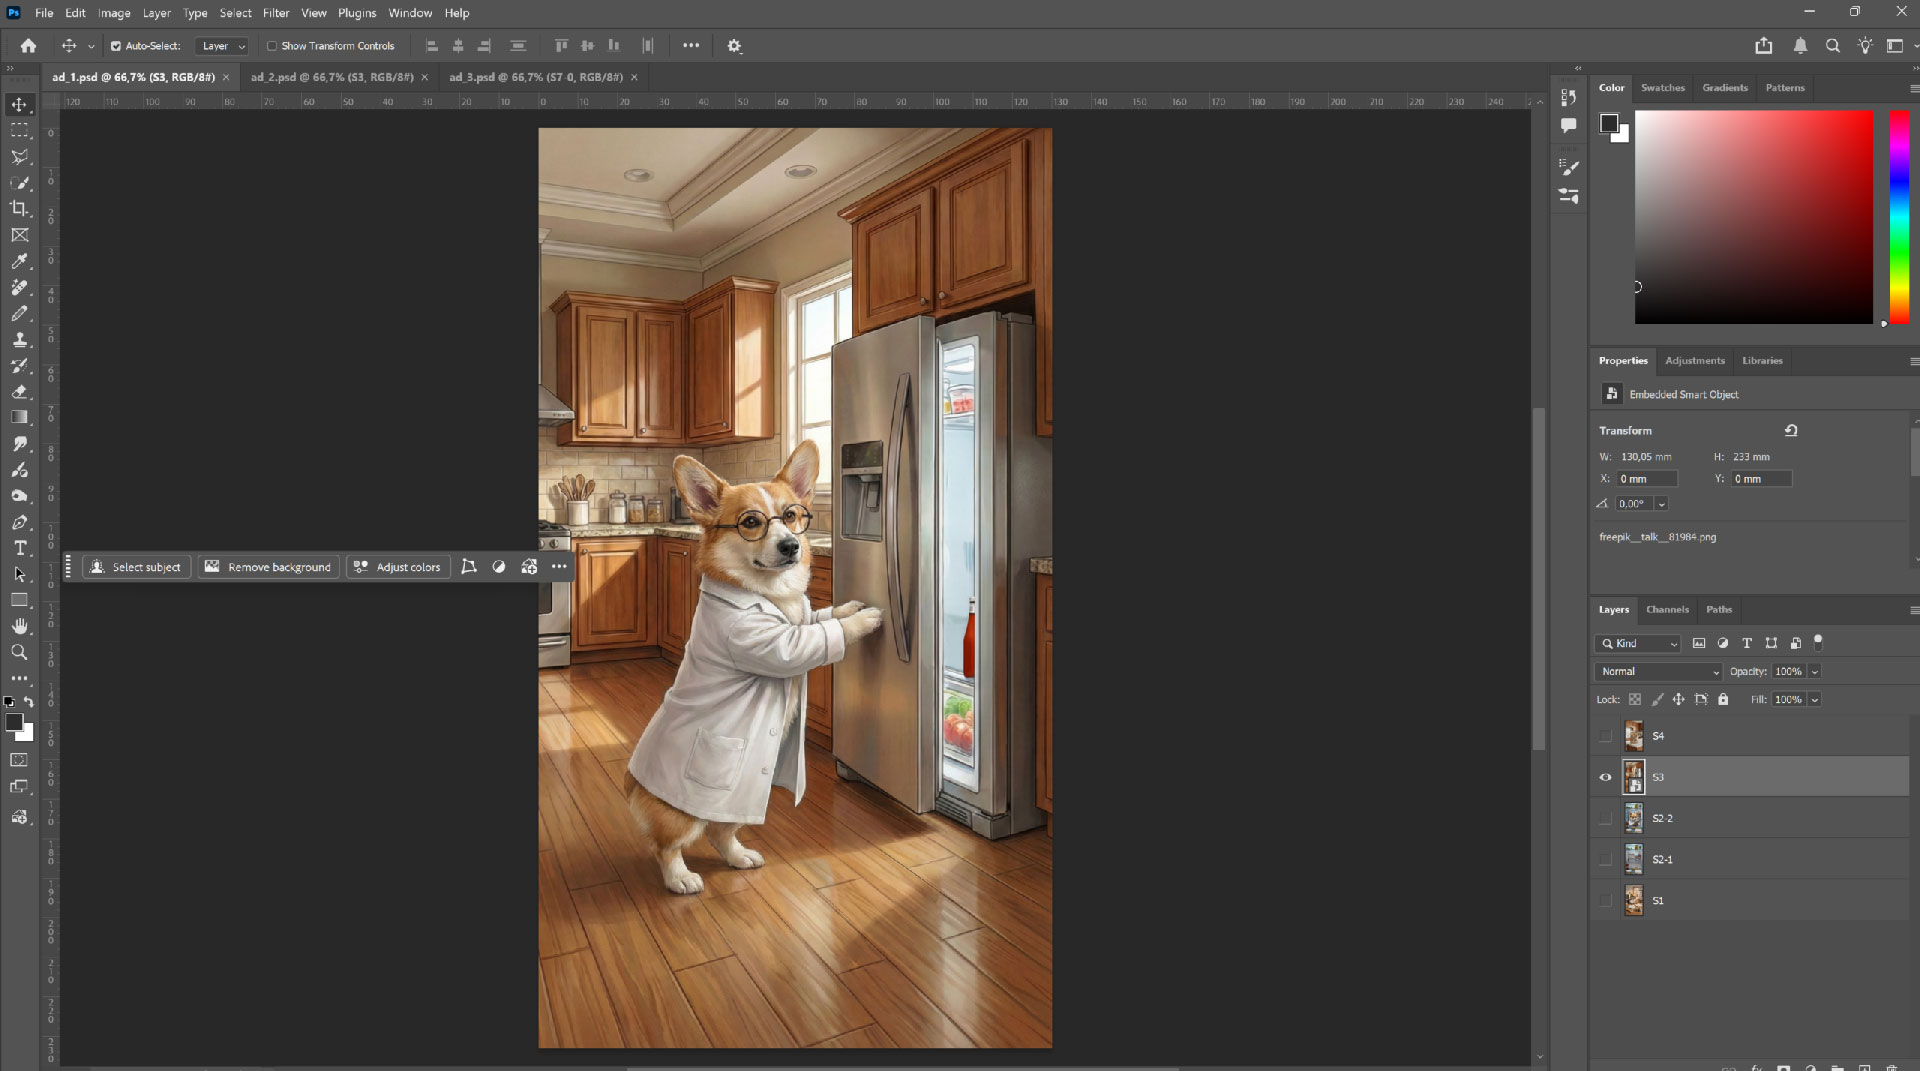Open the Normal blend mode dropdown
Viewport: 1920px width, 1071px height.
(1657, 671)
